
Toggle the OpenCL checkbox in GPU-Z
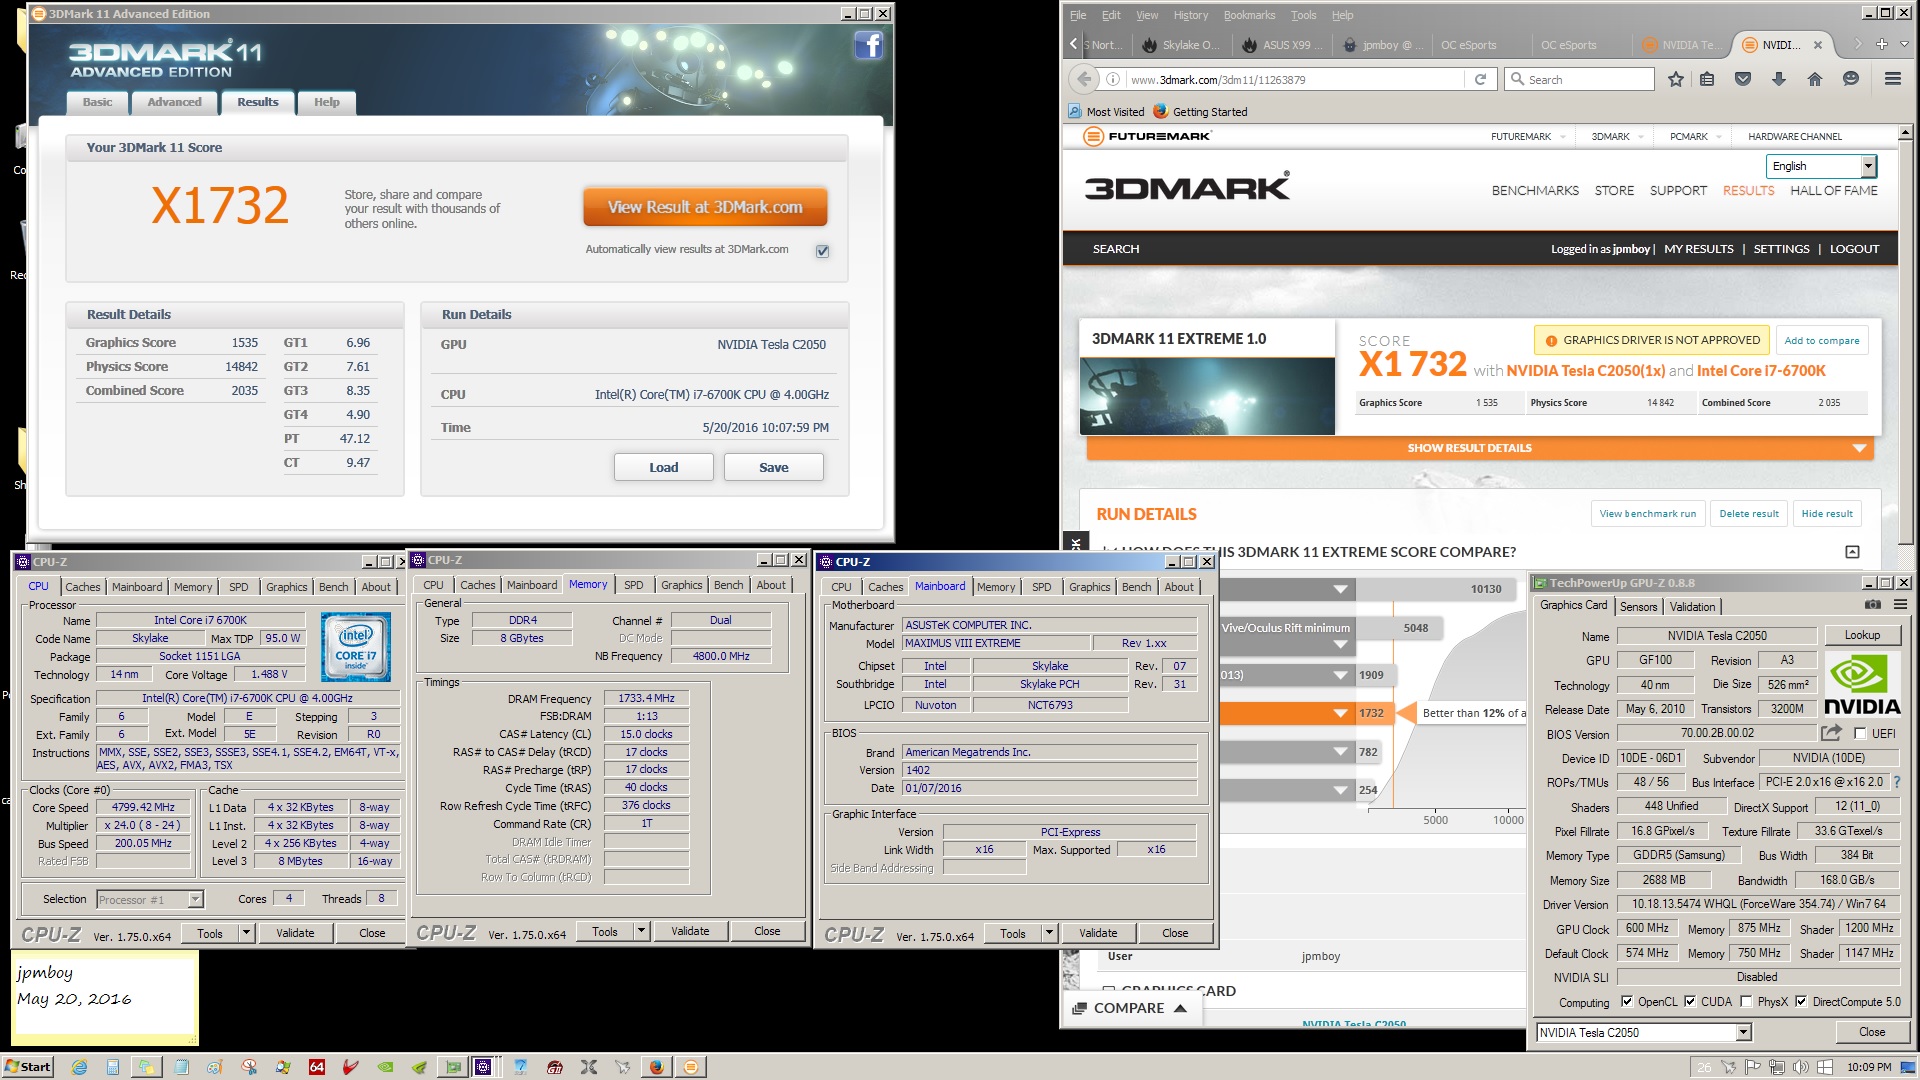(x=1627, y=1001)
